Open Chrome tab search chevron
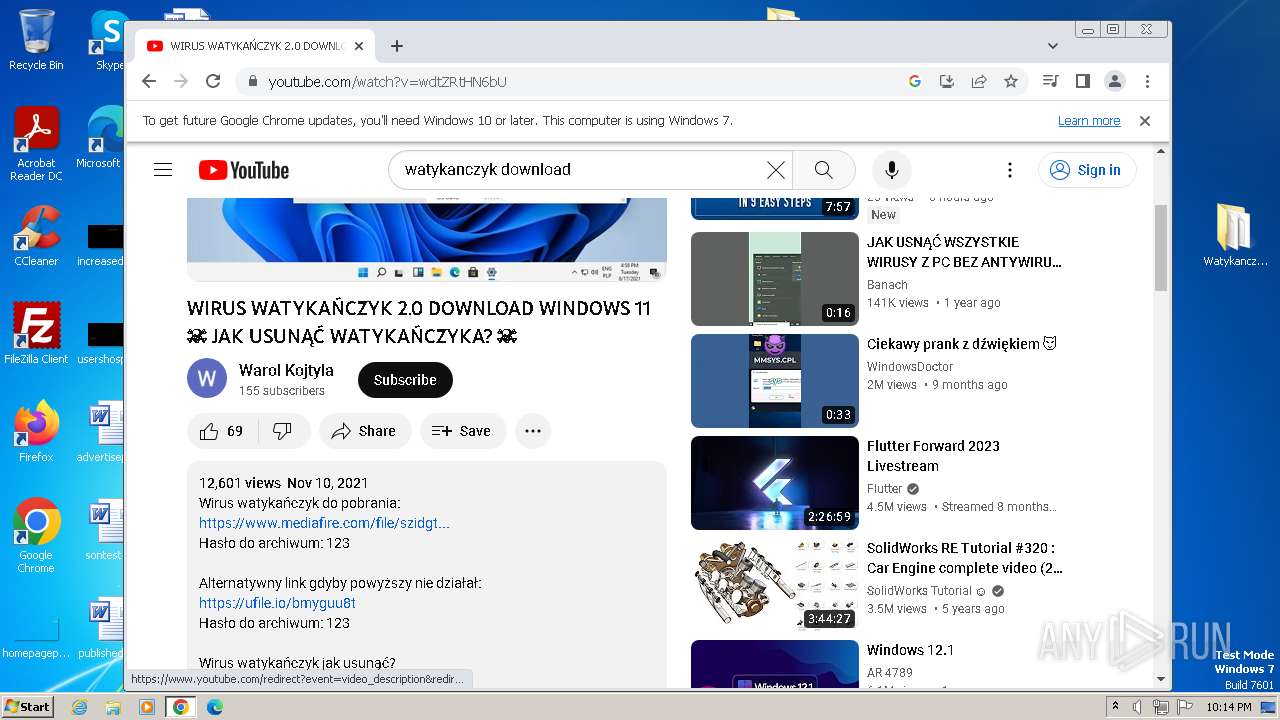This screenshot has height=720, width=1280. (1053, 46)
